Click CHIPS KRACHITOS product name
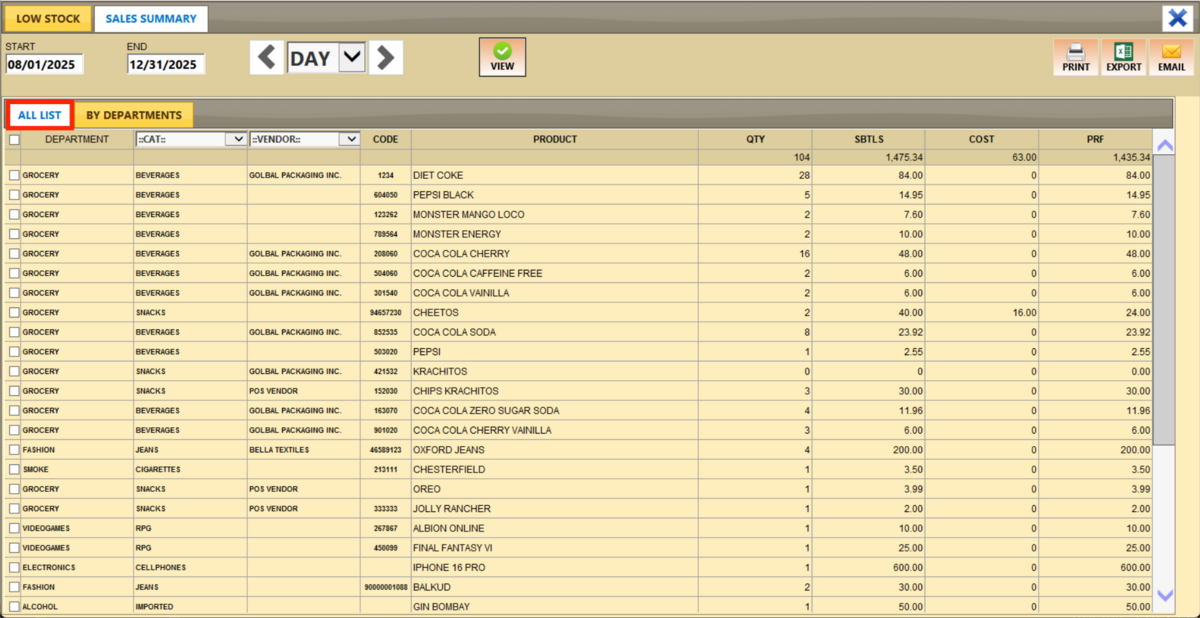The height and width of the screenshot is (618, 1200). click(455, 391)
